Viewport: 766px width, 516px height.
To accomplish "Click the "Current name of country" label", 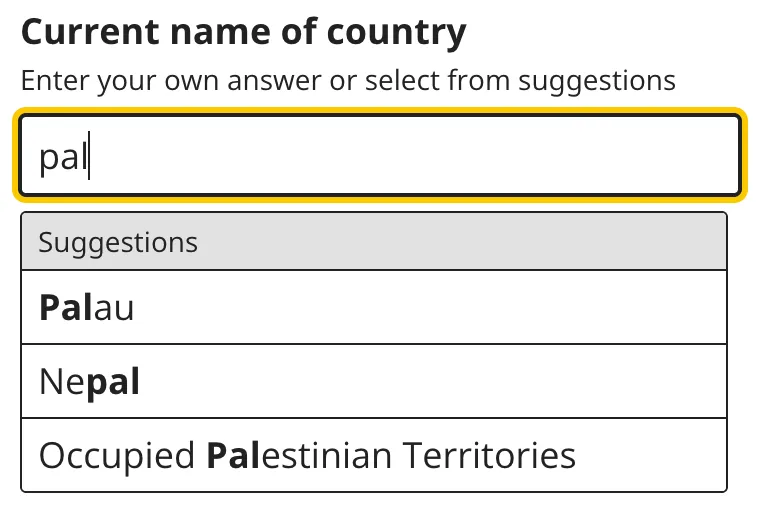I will 243,33.
